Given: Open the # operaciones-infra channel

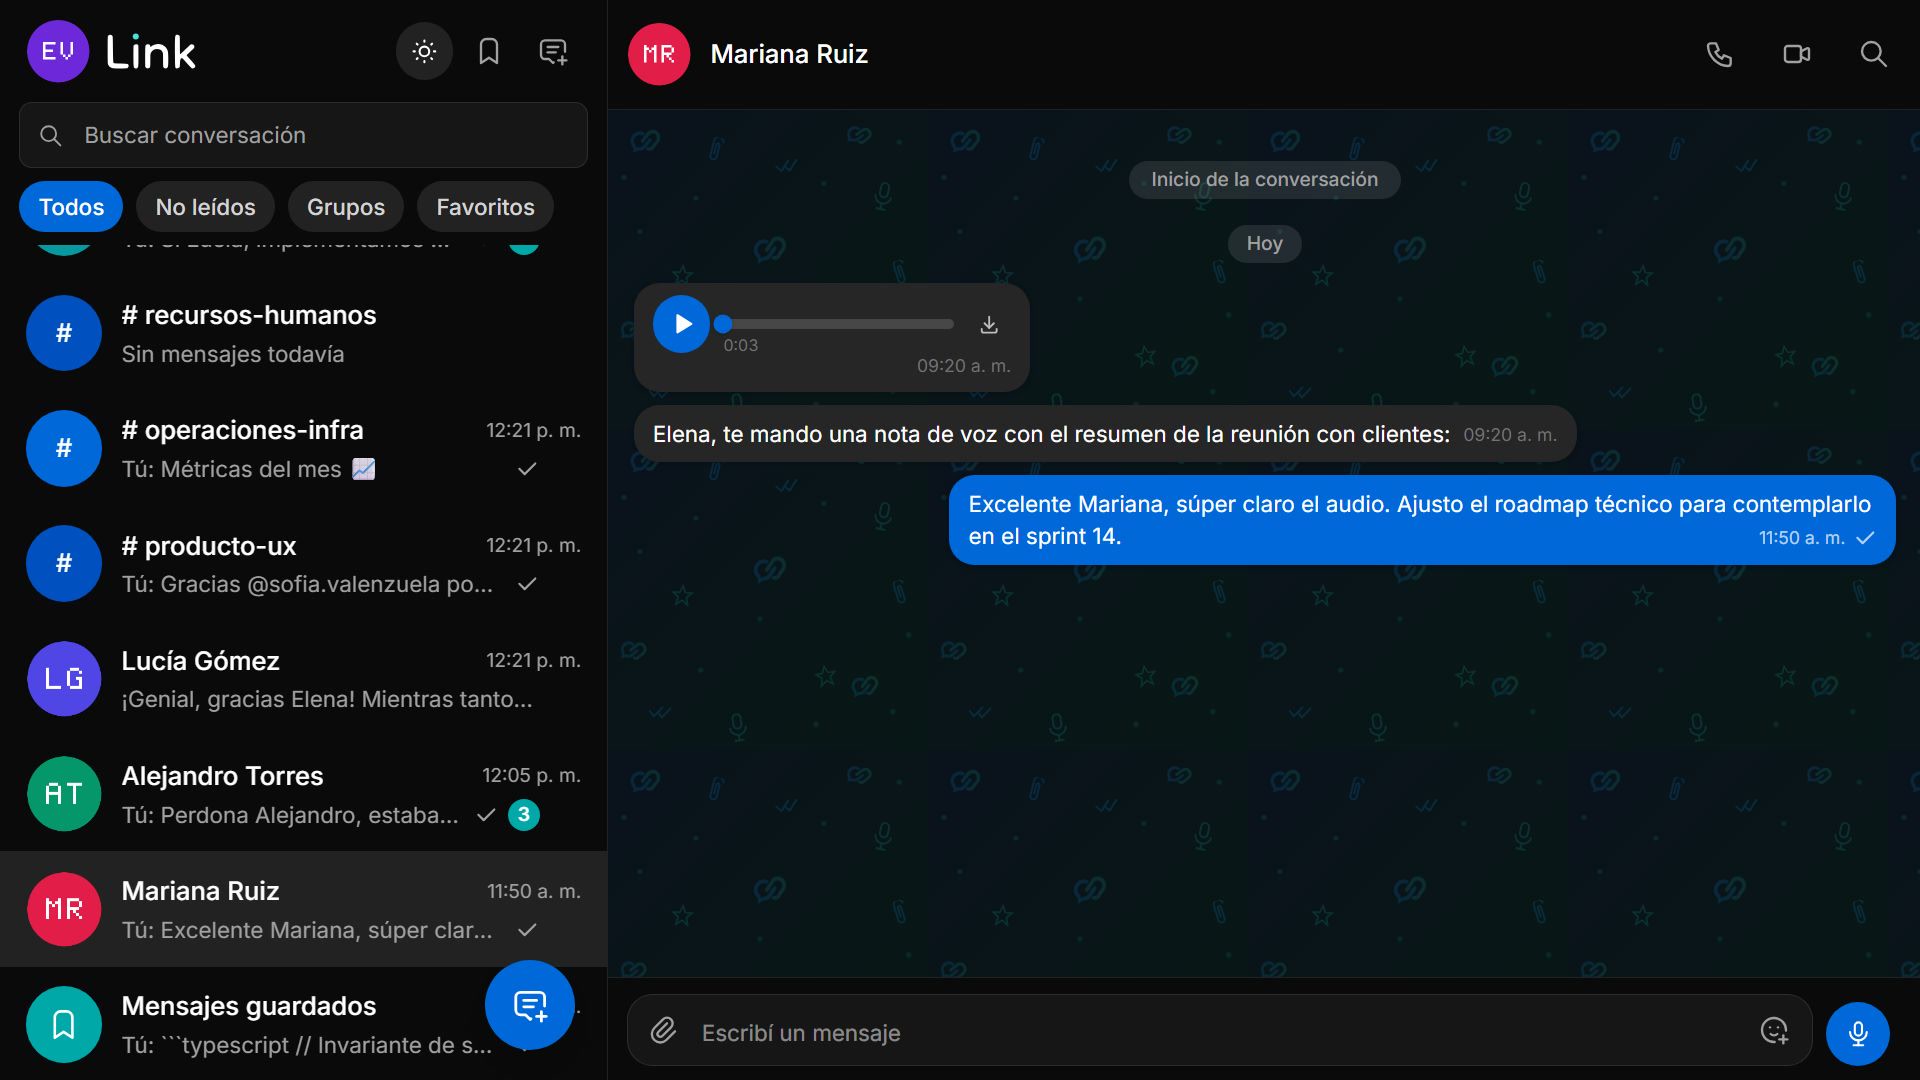Looking at the screenshot, I should (x=303, y=448).
